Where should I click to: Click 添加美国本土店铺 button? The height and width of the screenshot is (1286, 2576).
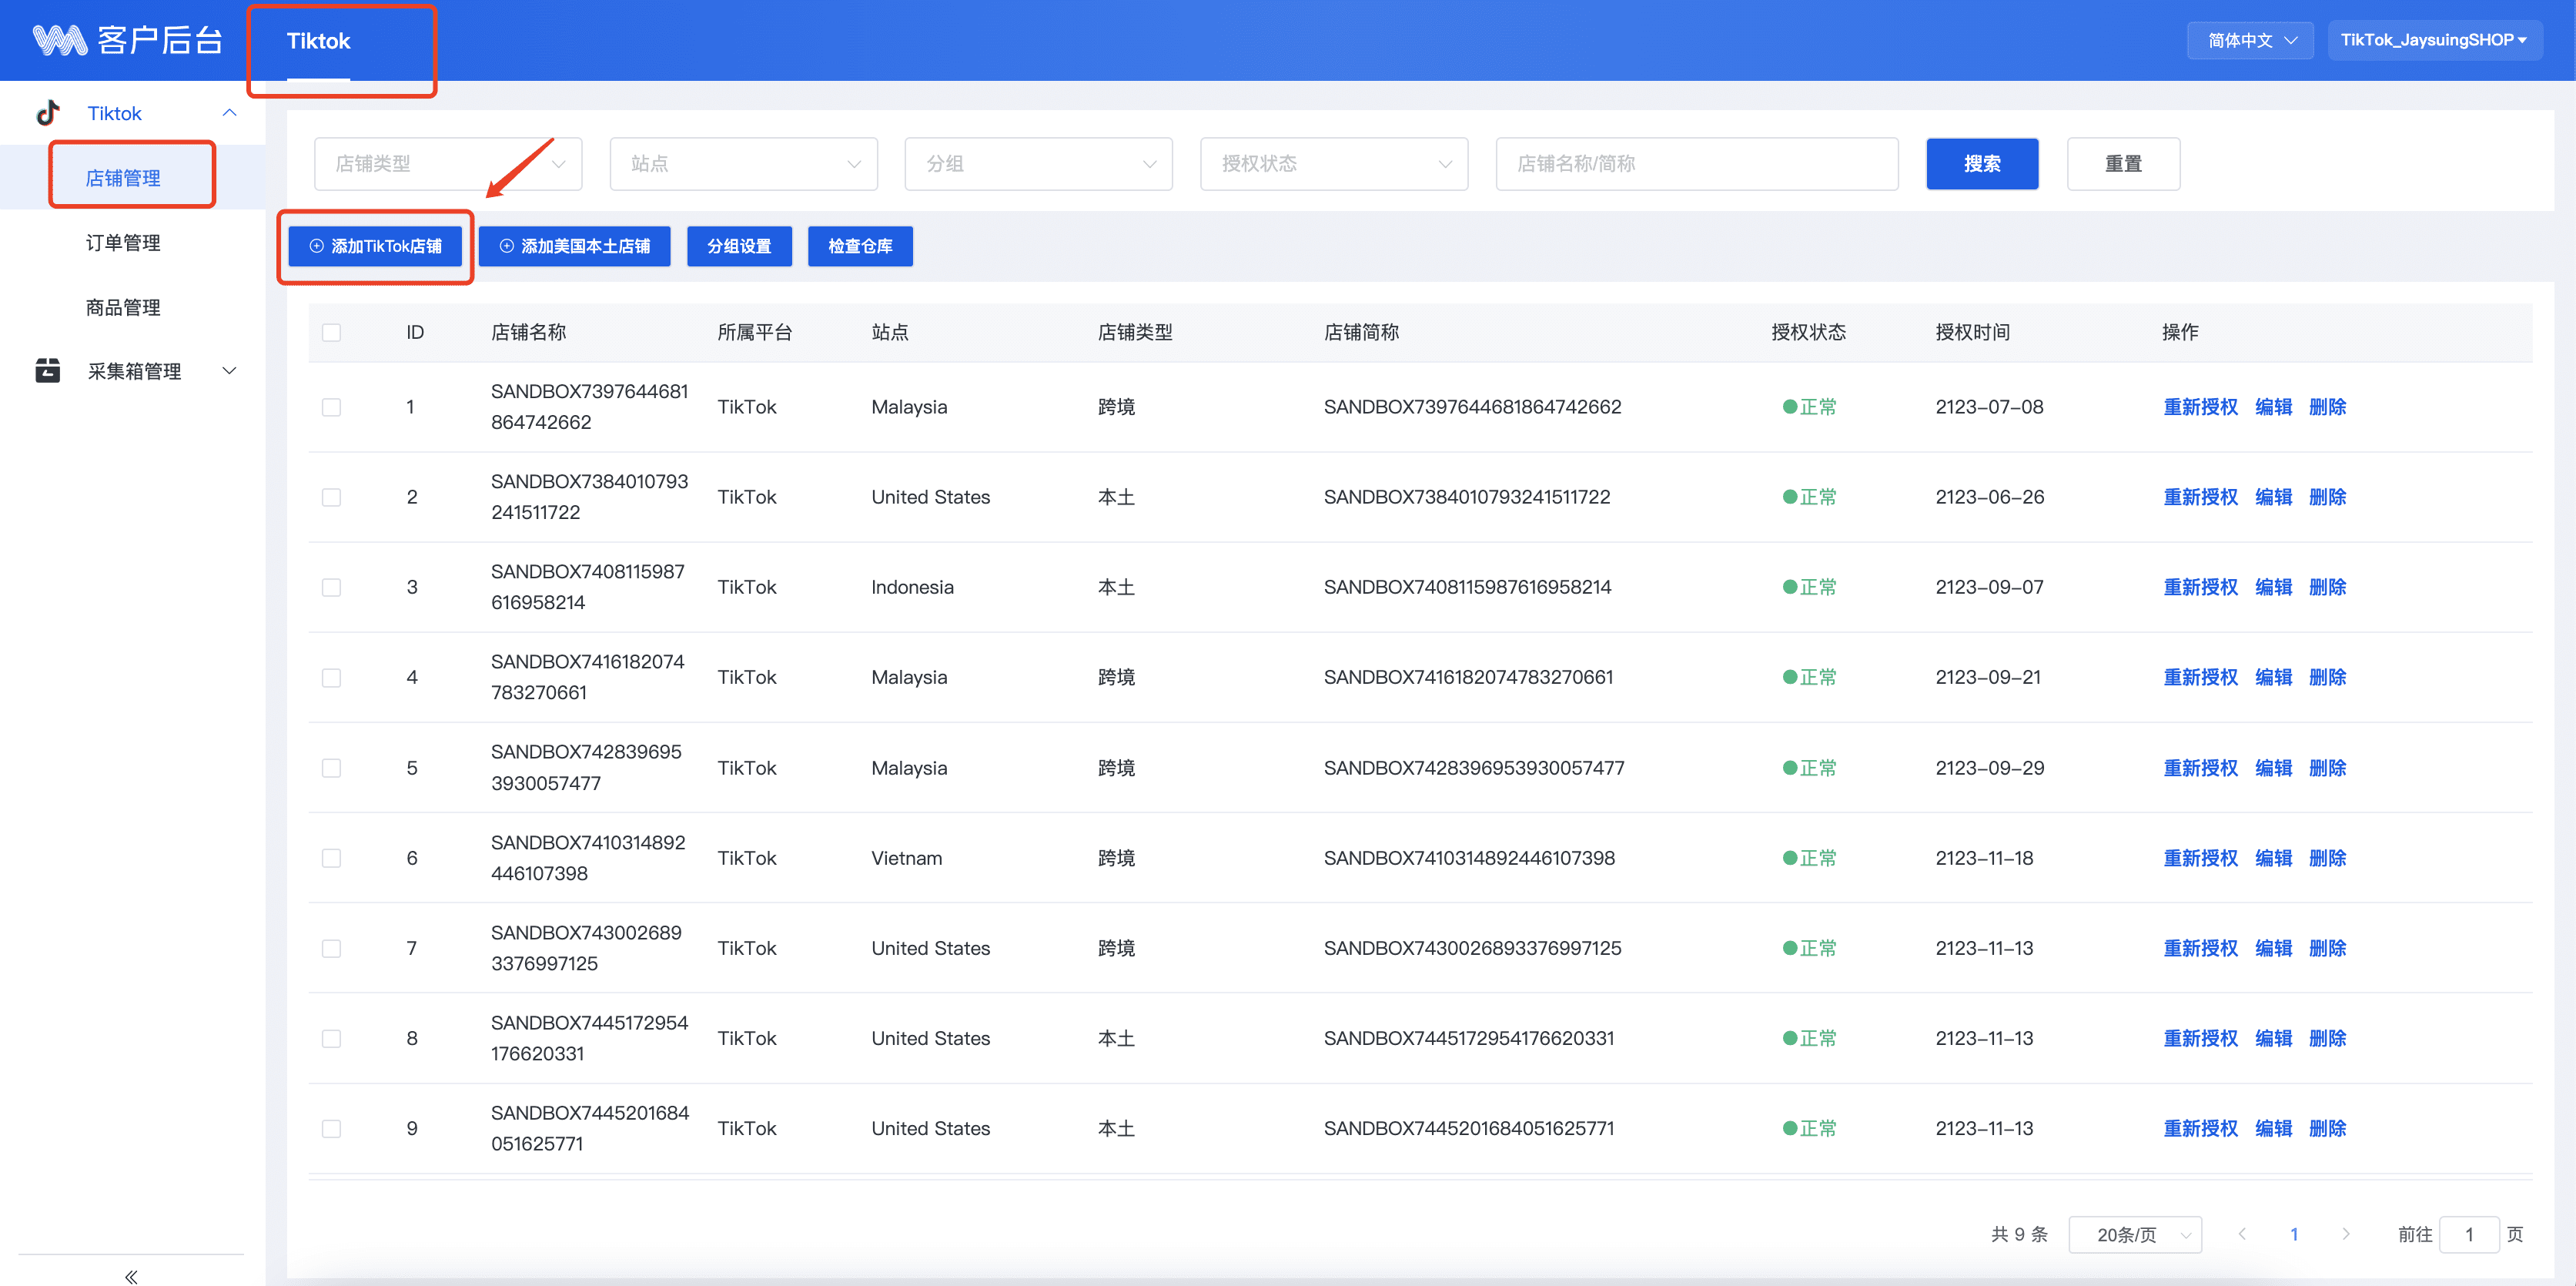click(x=574, y=246)
